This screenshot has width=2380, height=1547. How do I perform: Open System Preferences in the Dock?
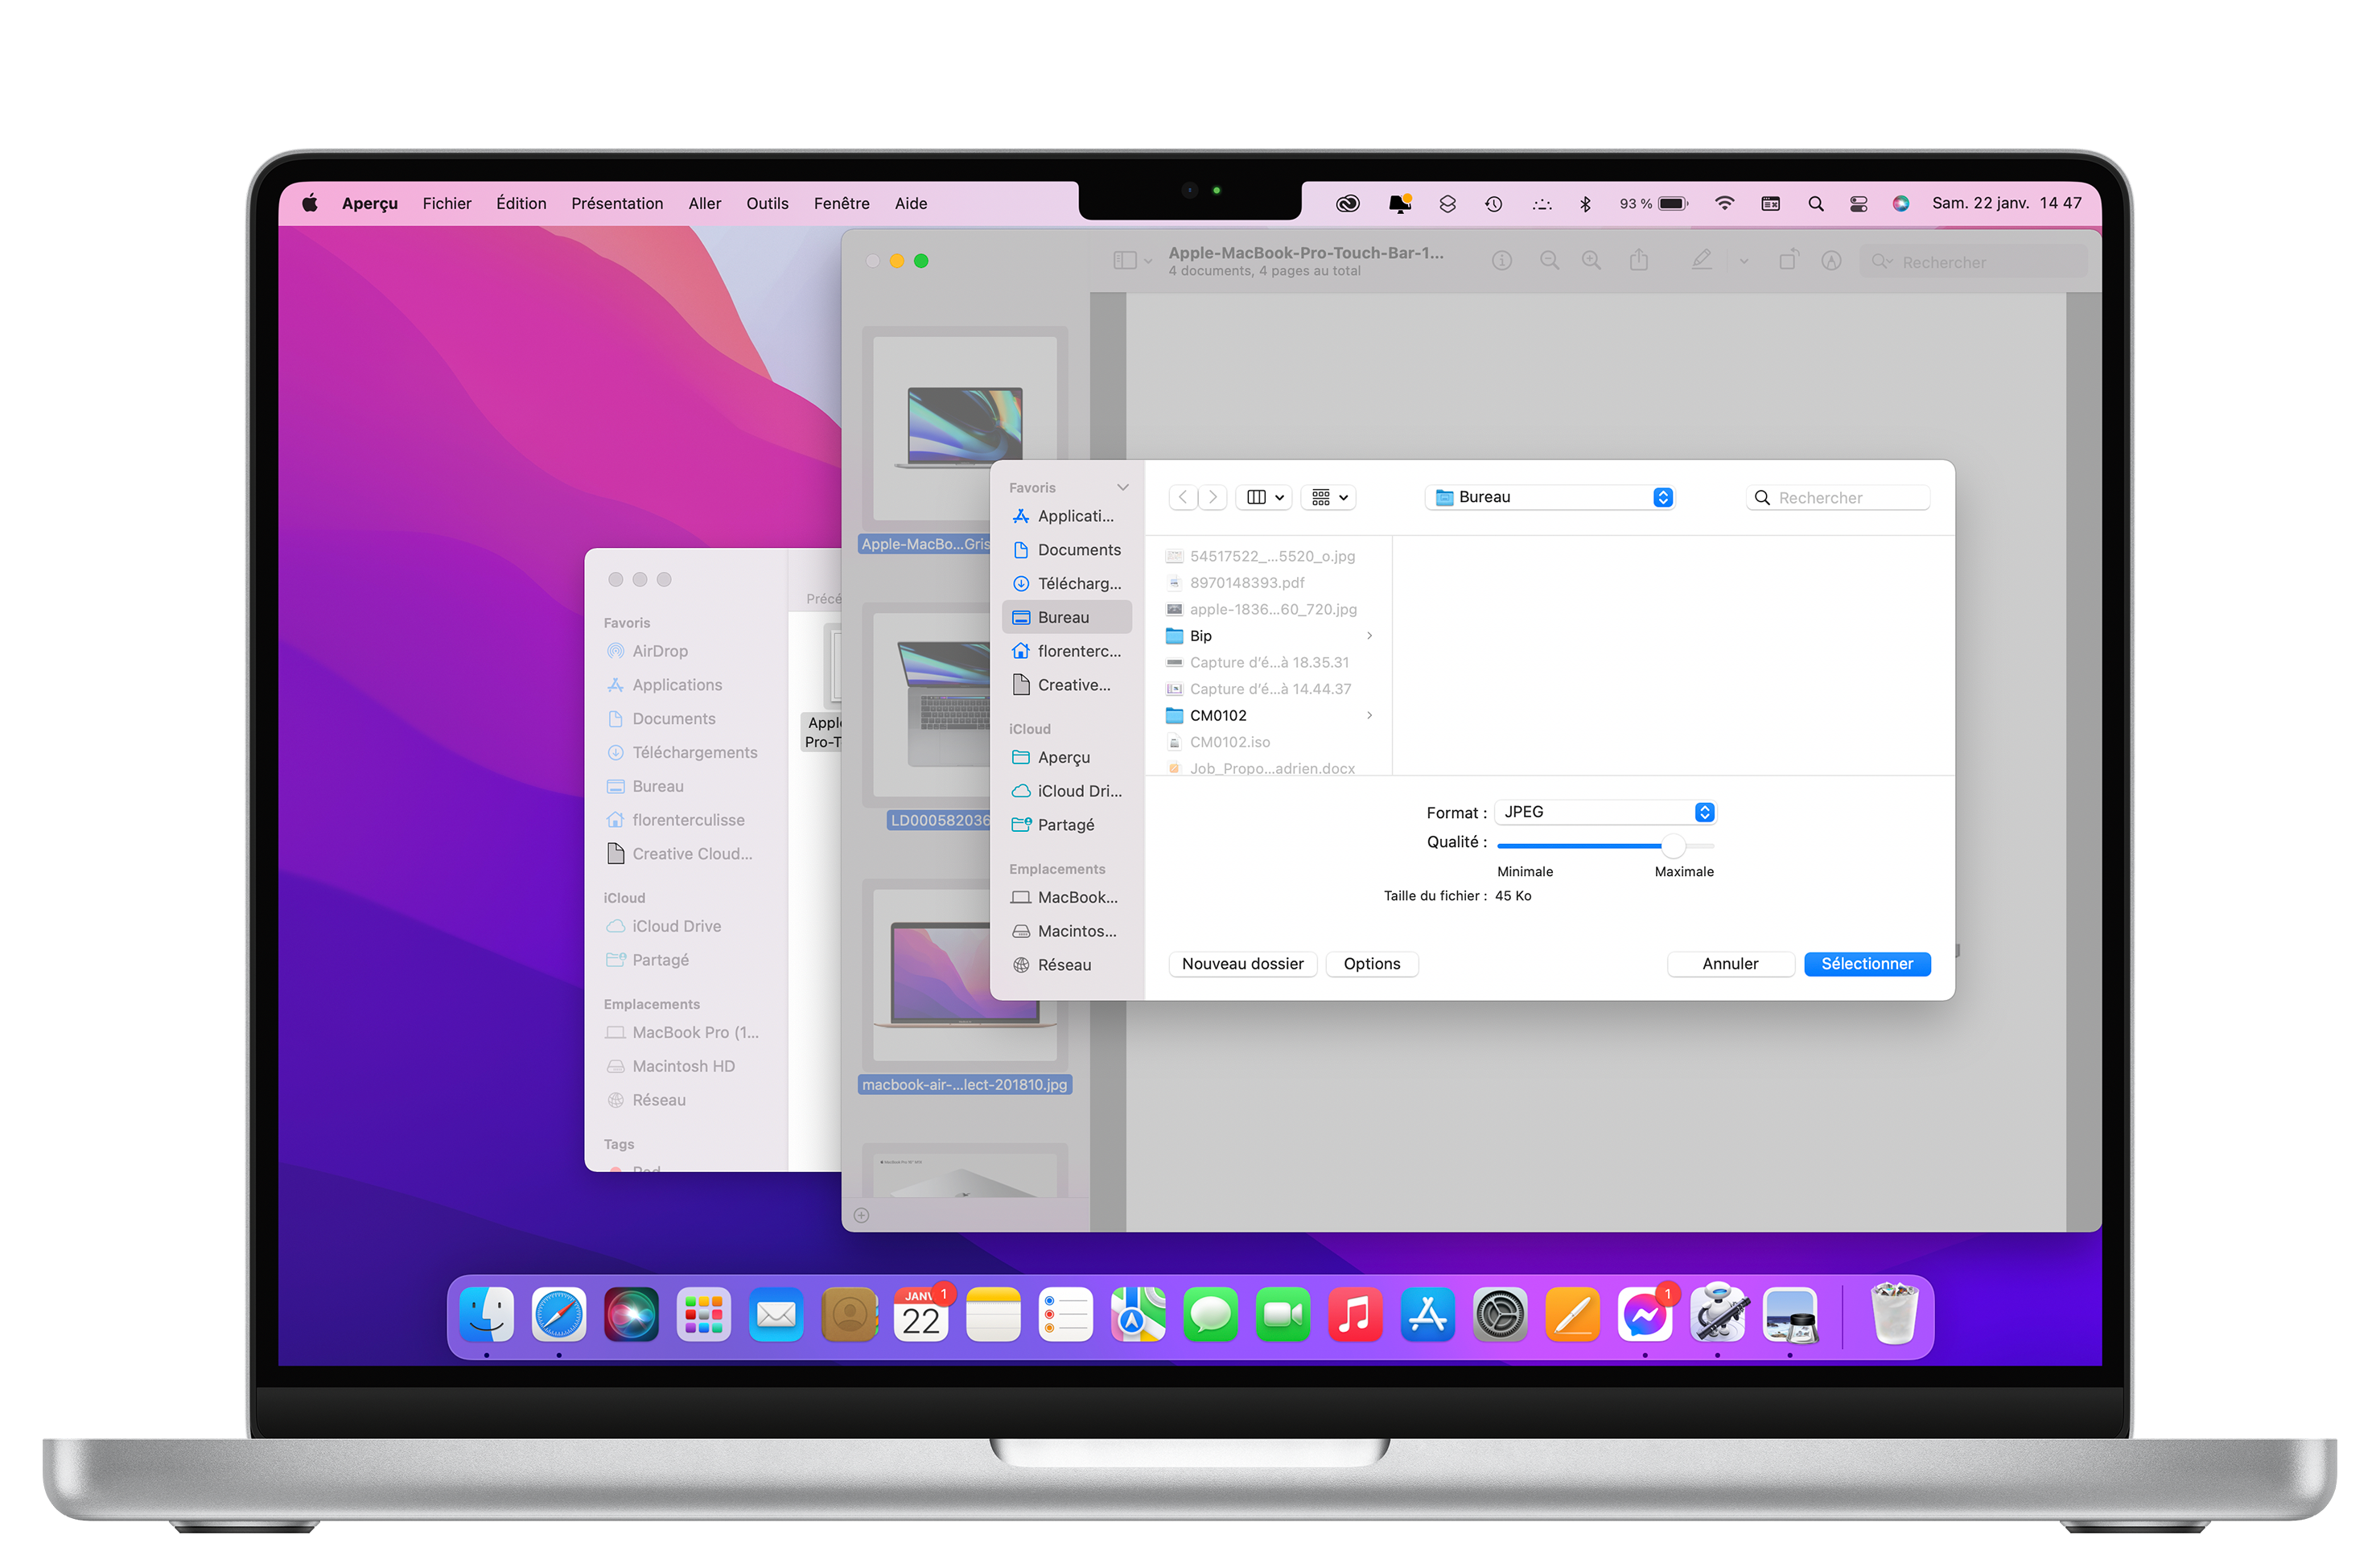[1500, 1315]
